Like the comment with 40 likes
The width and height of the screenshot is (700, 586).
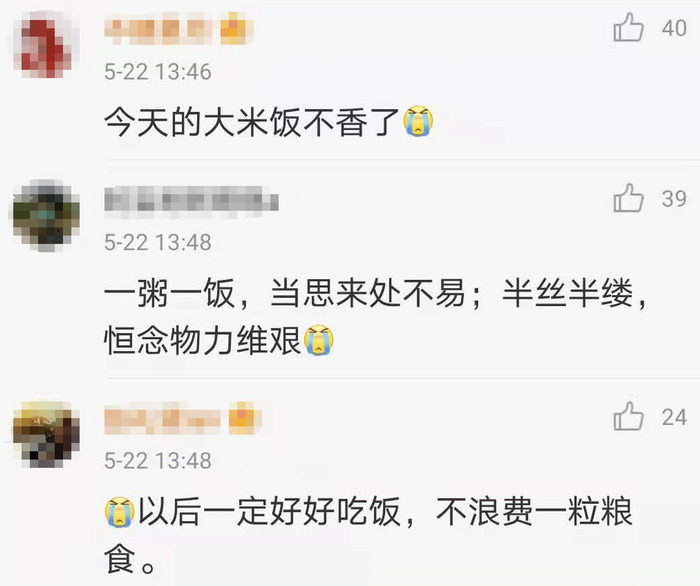point(628,28)
